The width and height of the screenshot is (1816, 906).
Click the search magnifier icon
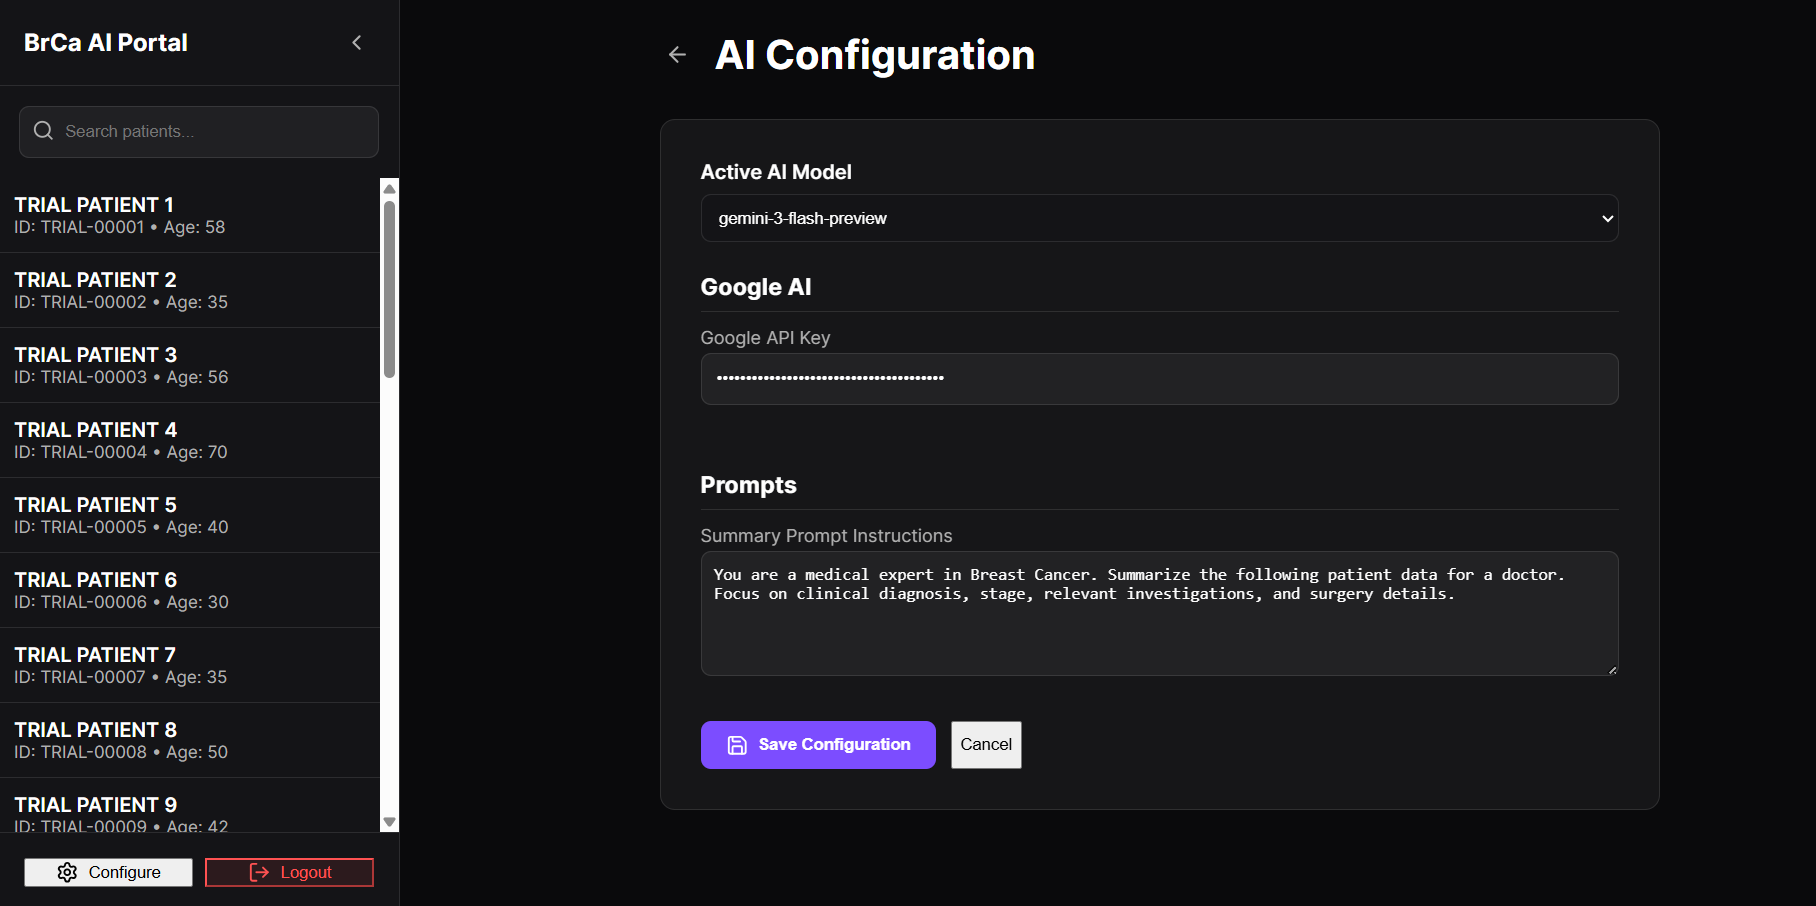pos(43,131)
